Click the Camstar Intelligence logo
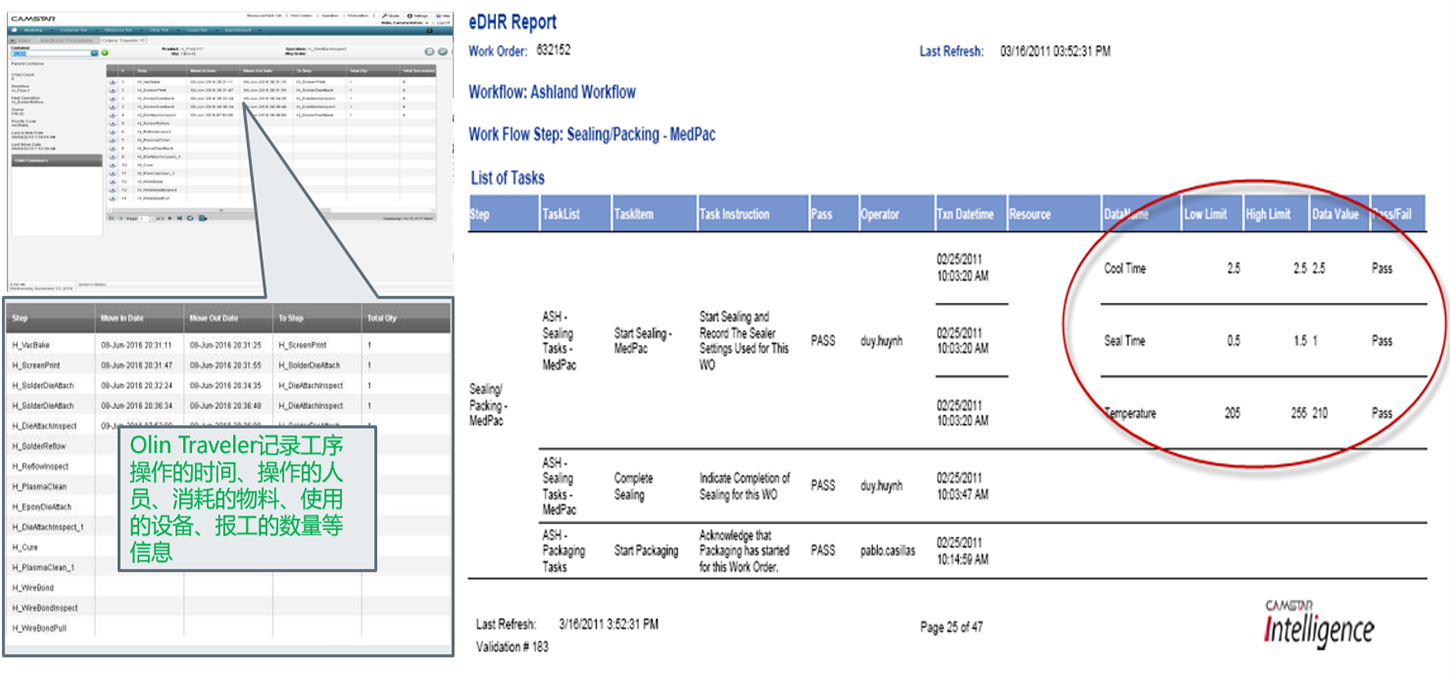Image resolution: width=1450 pixels, height=680 pixels. [x=1318, y=624]
